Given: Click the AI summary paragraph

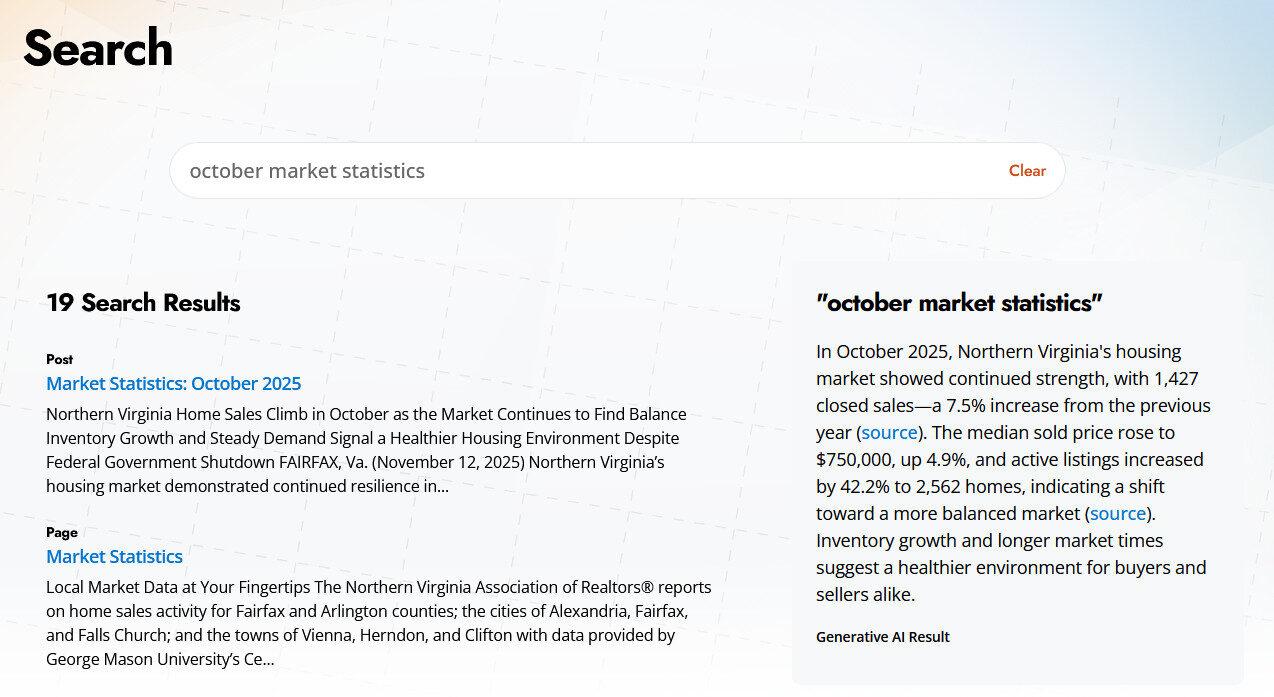Looking at the screenshot, I should tap(1010, 470).
